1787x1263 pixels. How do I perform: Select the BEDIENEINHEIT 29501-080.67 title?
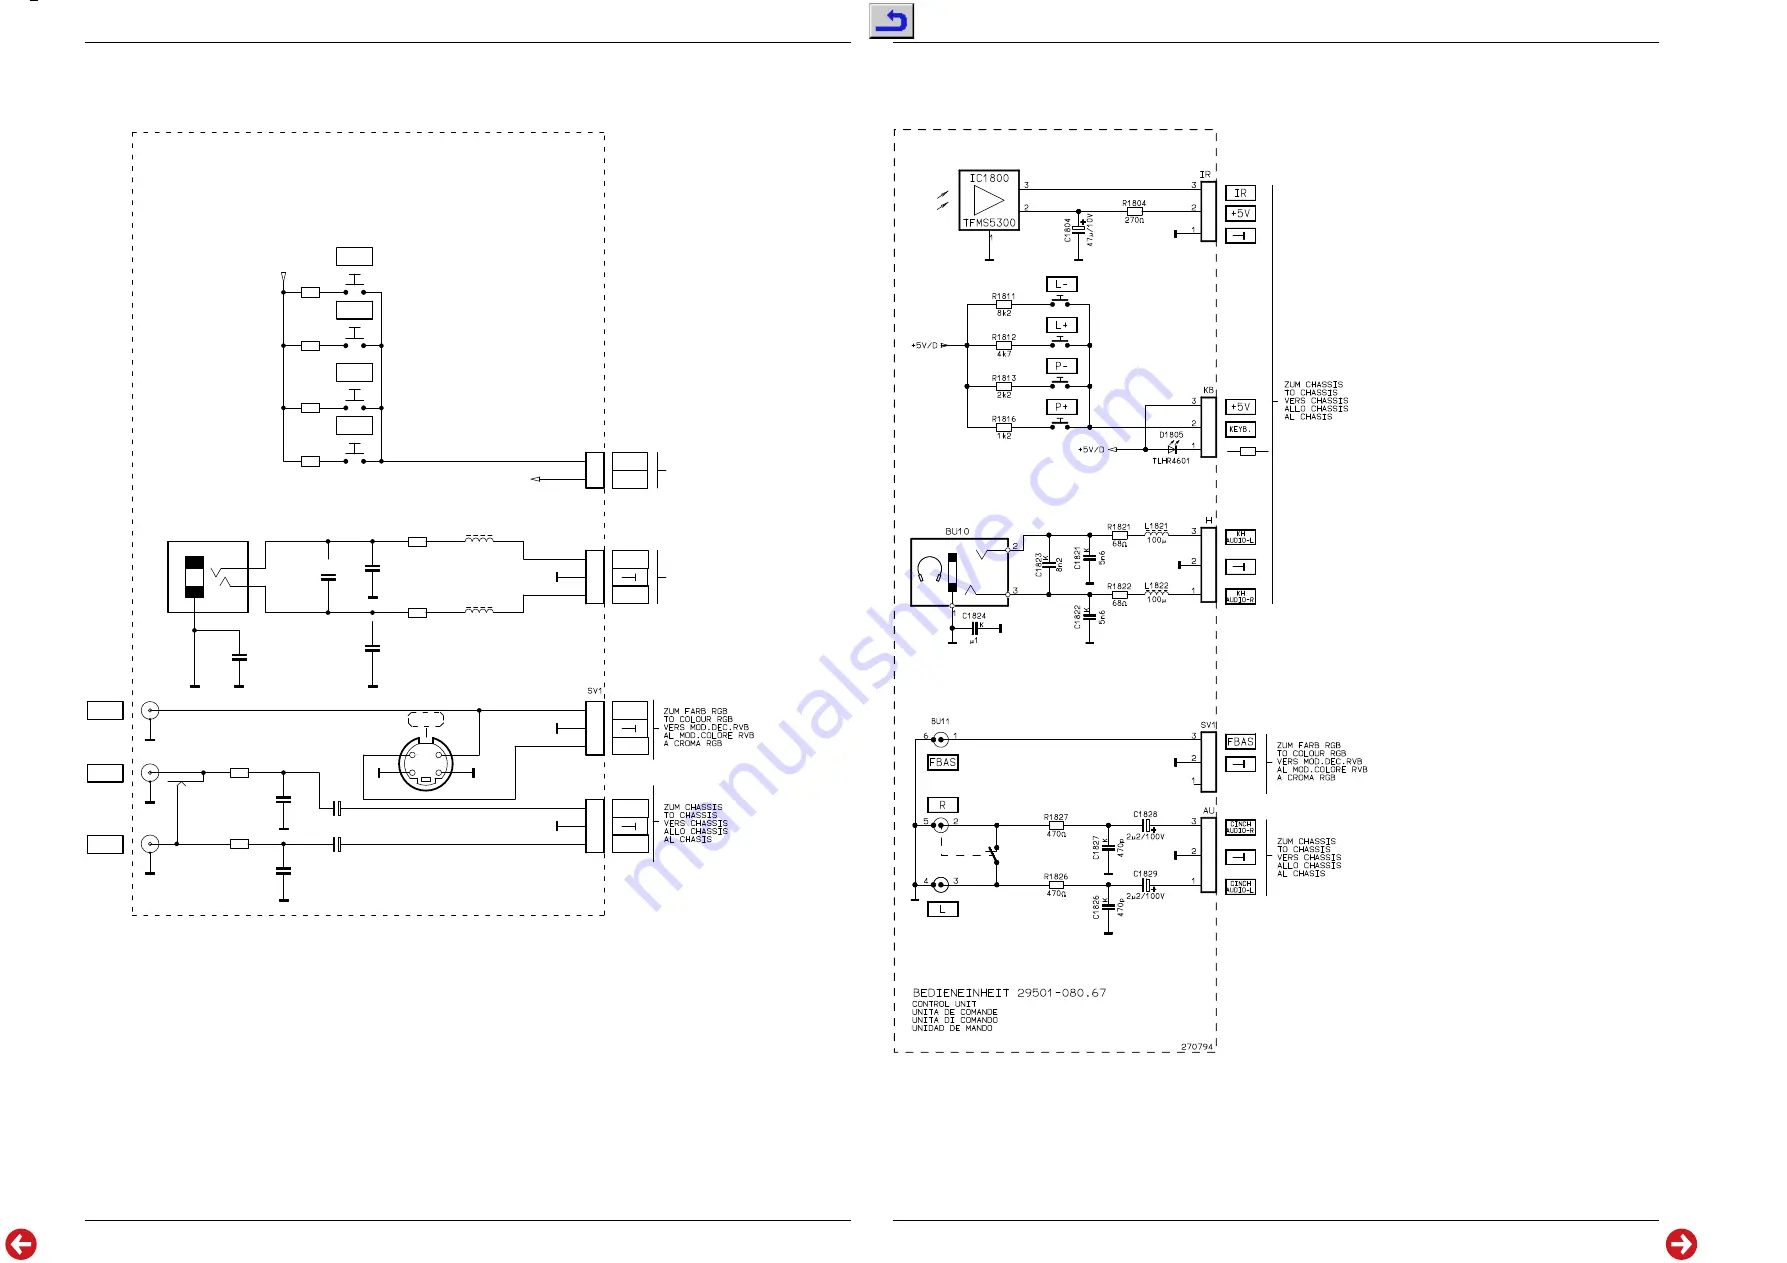point(1009,993)
